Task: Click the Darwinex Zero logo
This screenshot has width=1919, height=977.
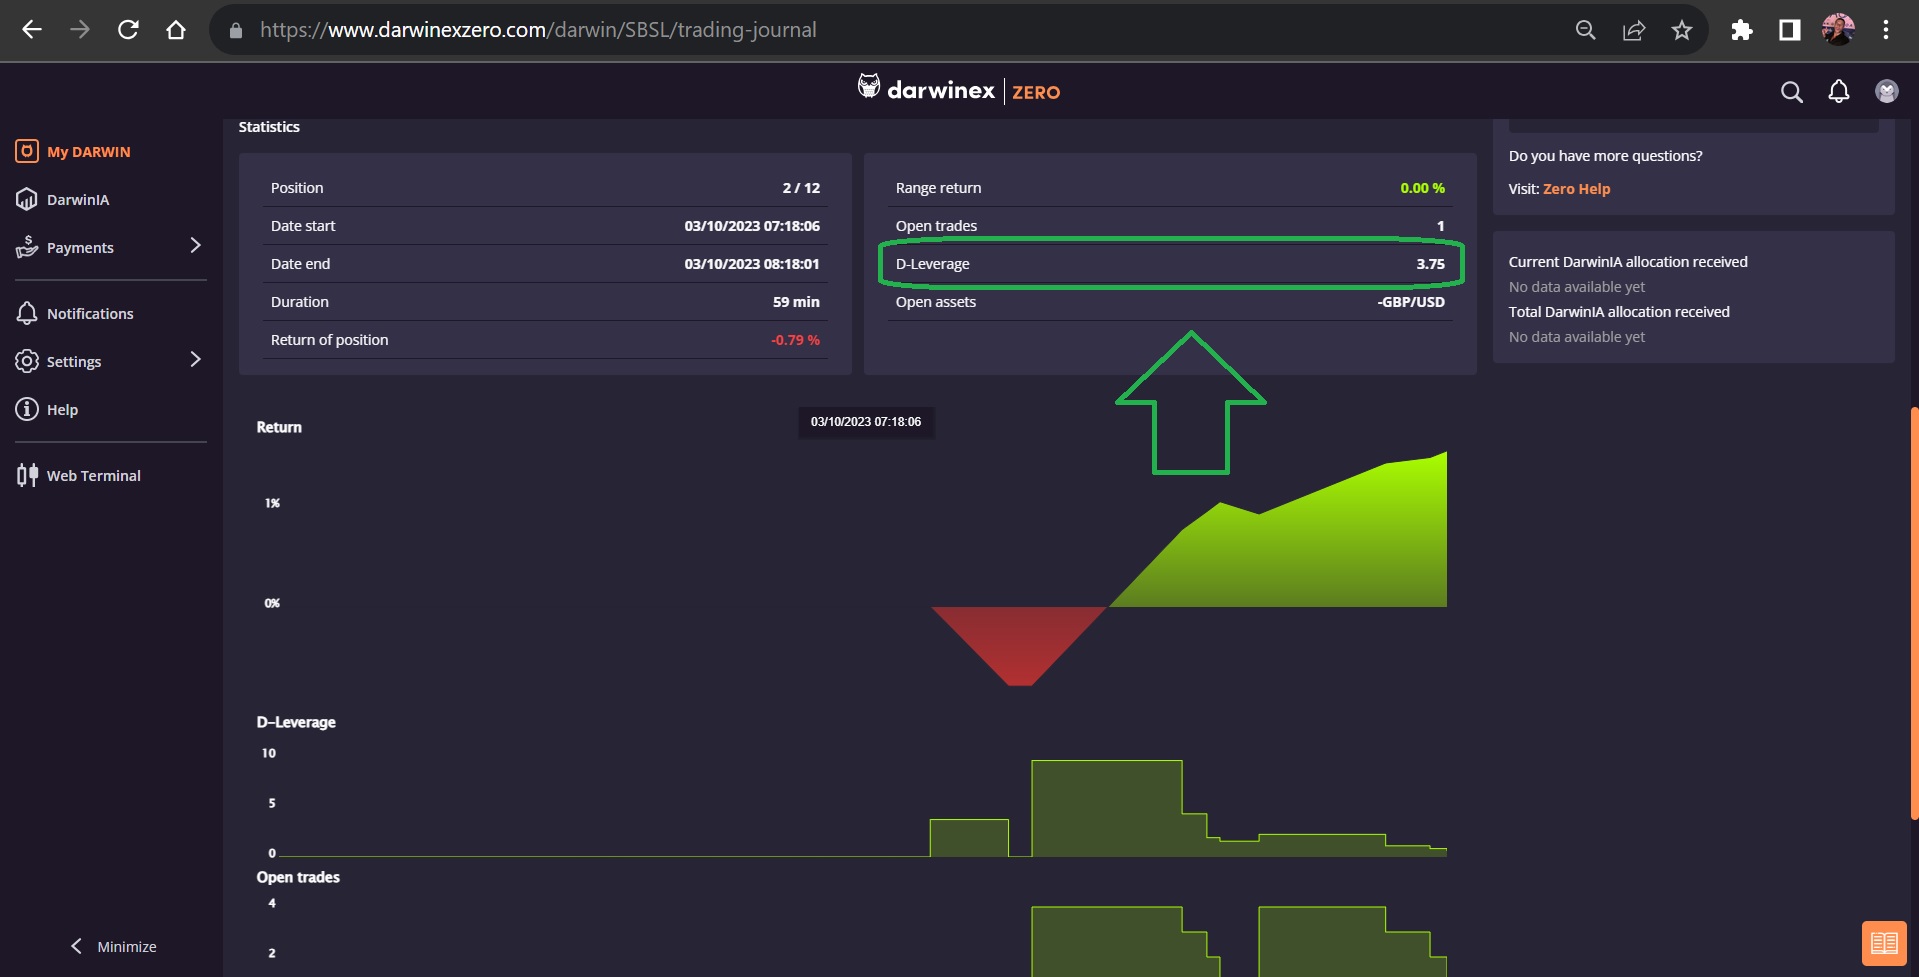Action: coord(958,91)
